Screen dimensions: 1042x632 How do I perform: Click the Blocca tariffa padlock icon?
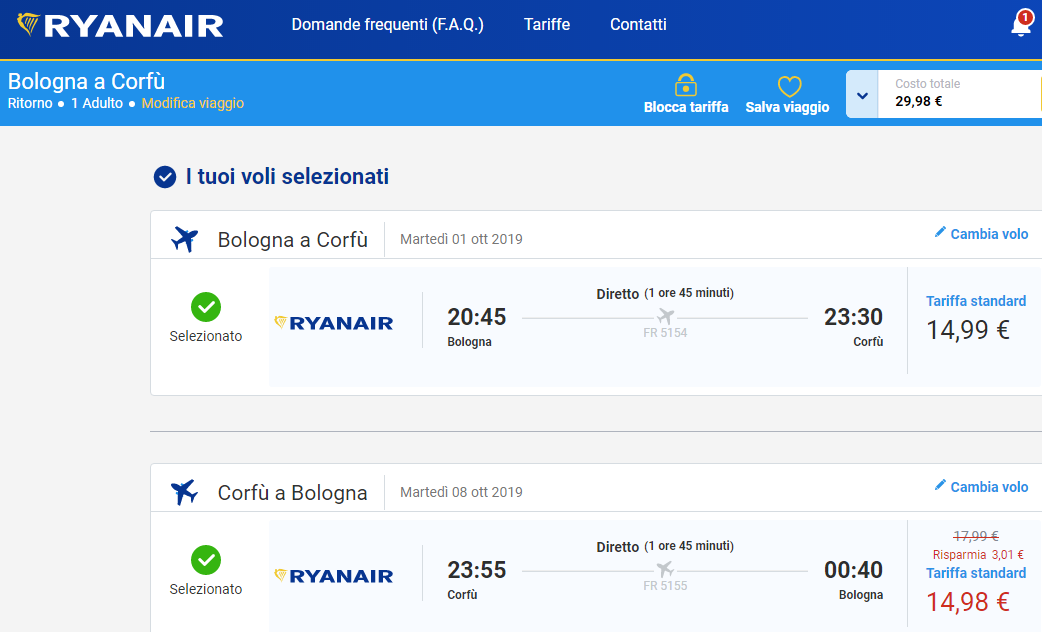pos(686,86)
